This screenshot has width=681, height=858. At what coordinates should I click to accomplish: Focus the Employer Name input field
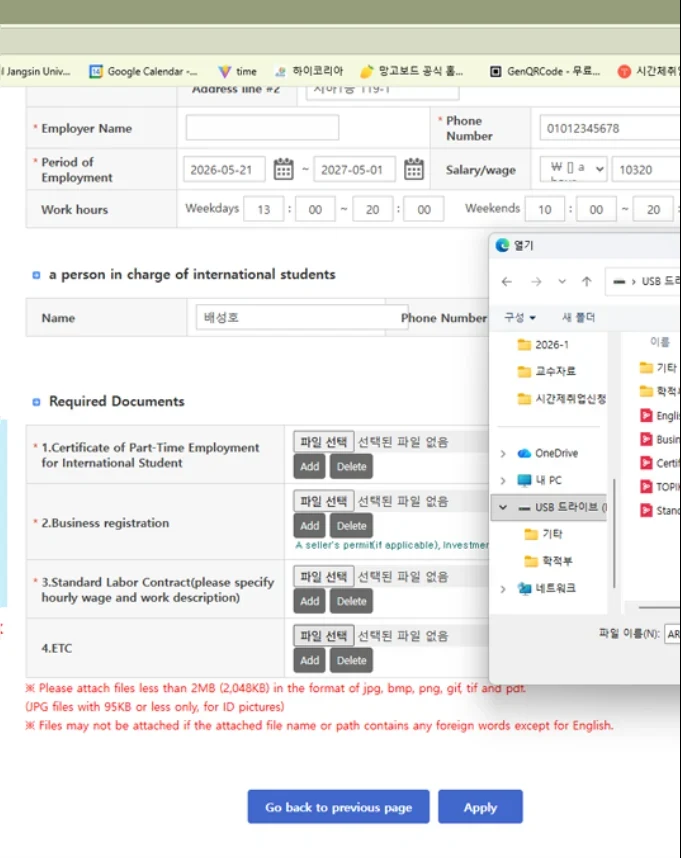(262, 127)
